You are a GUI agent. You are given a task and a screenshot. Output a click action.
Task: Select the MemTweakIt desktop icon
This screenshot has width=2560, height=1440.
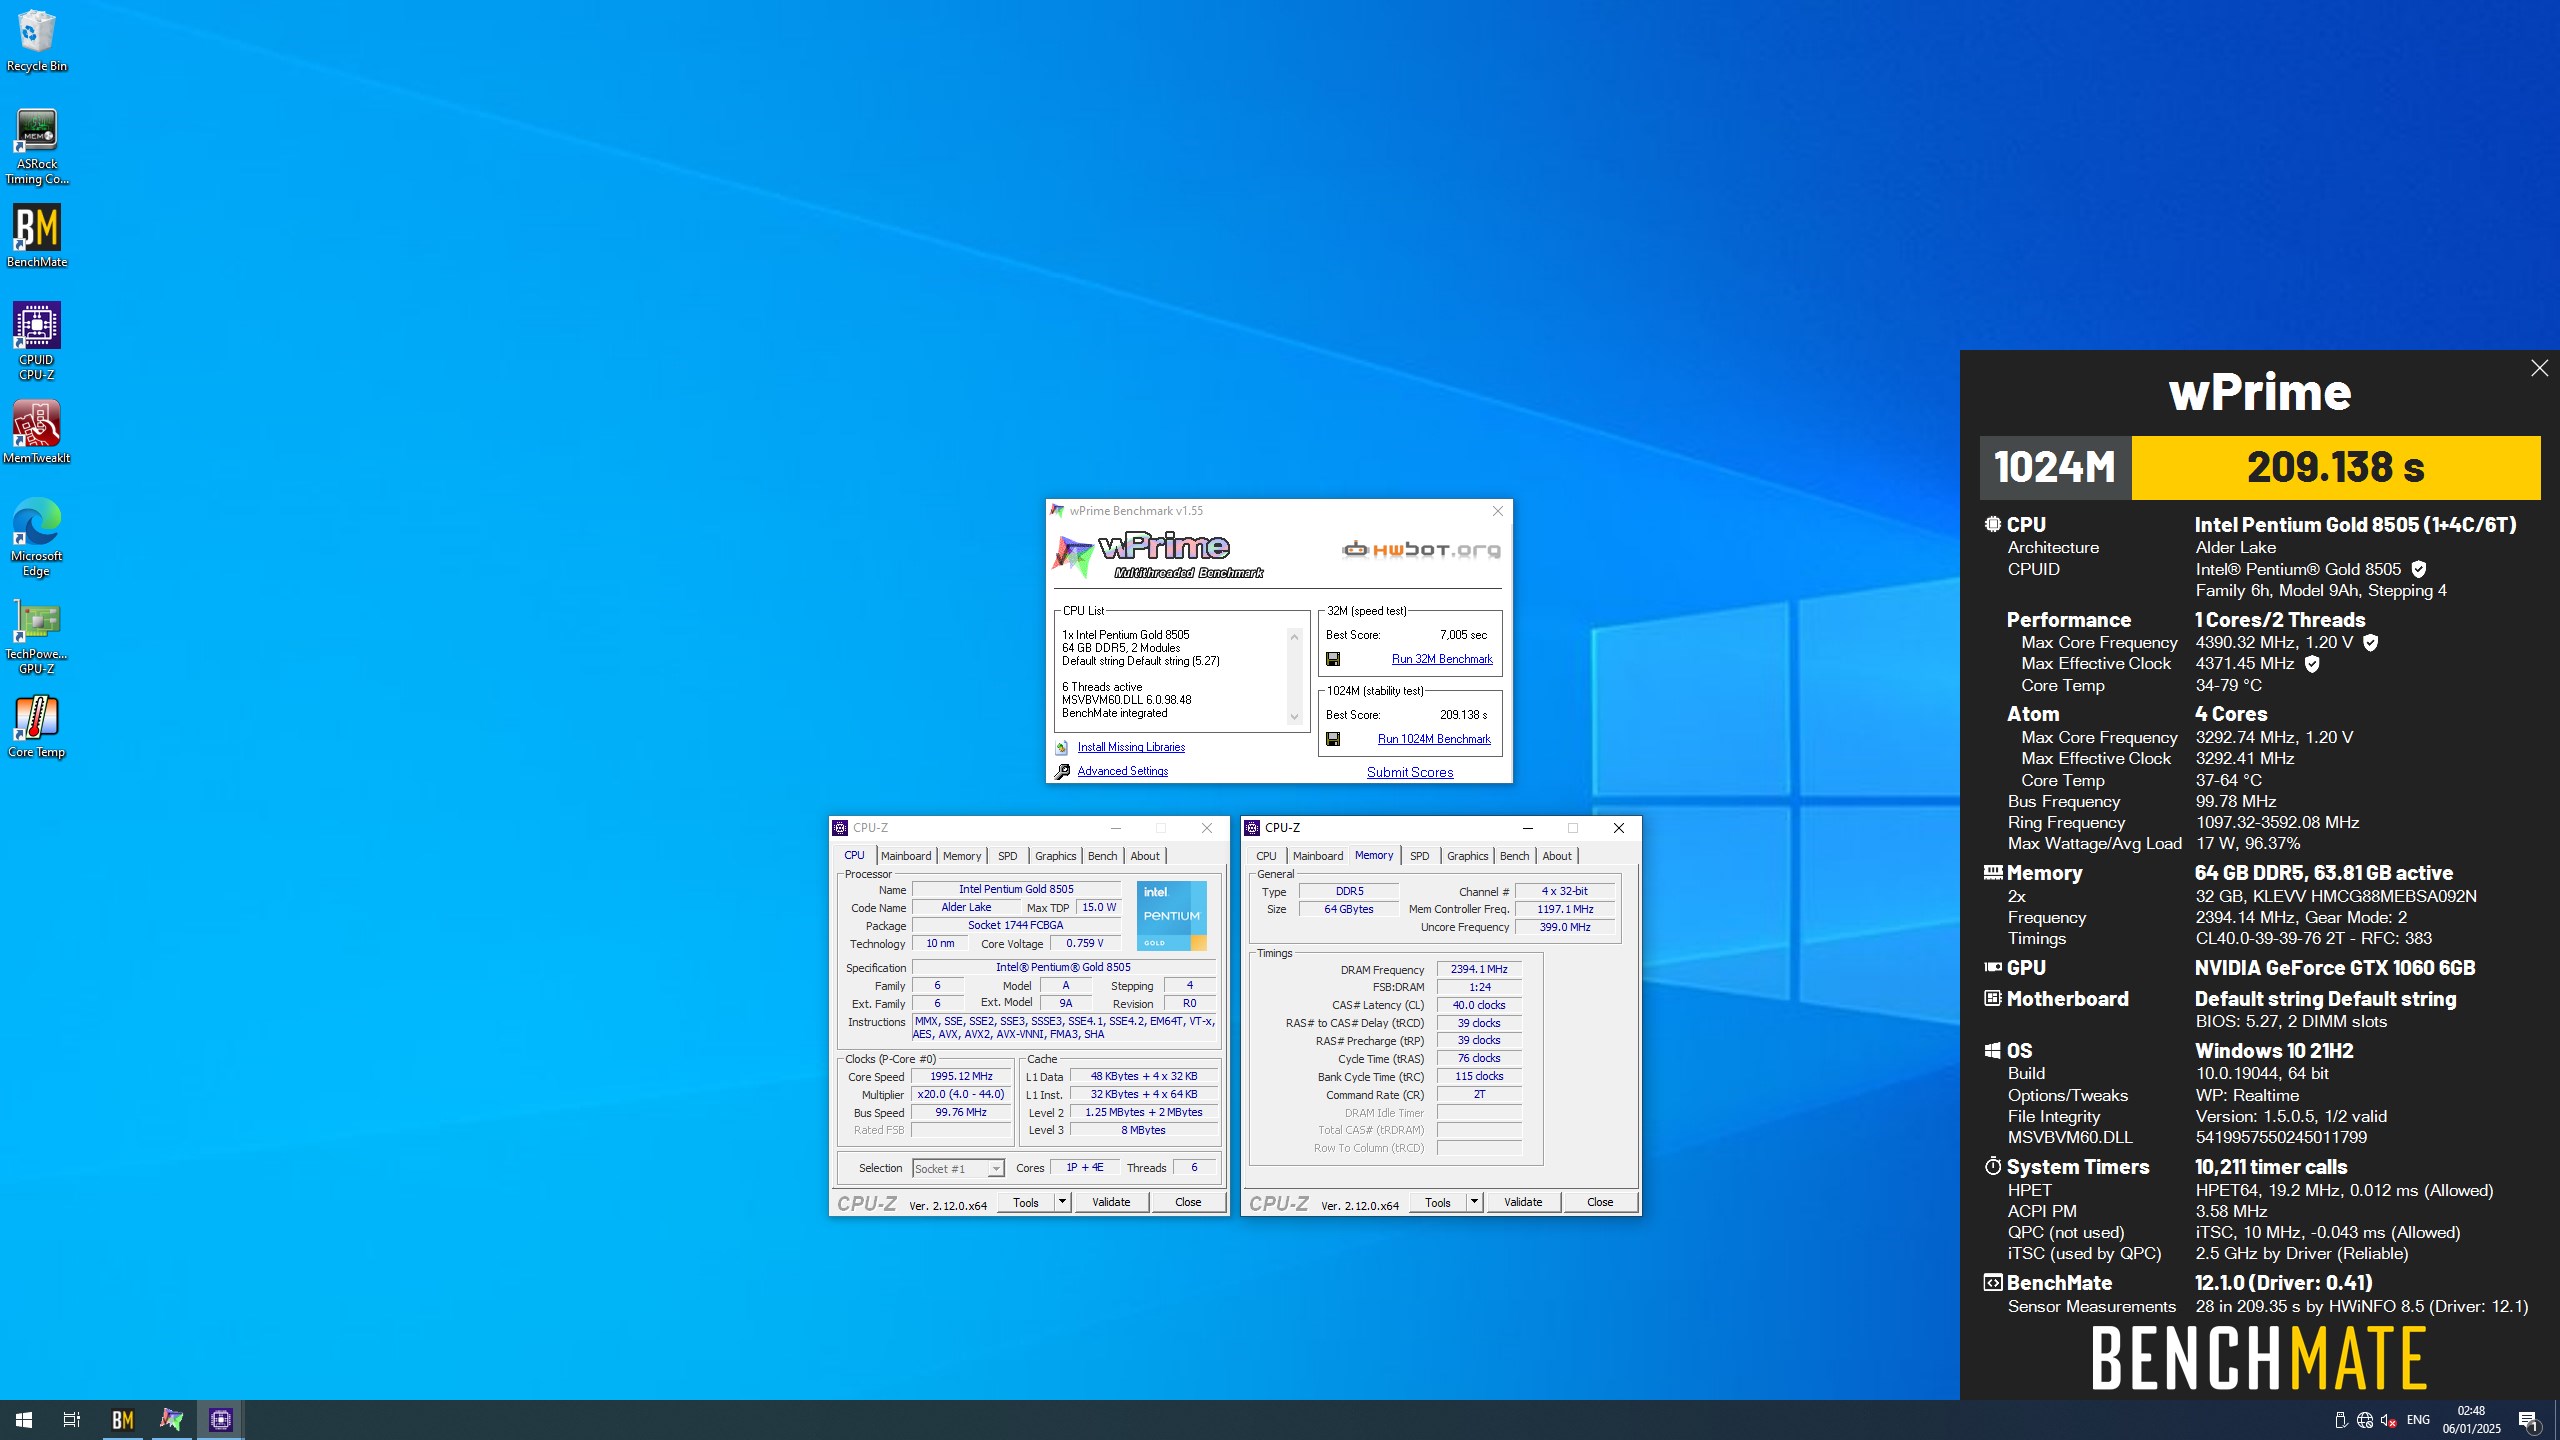click(x=37, y=432)
